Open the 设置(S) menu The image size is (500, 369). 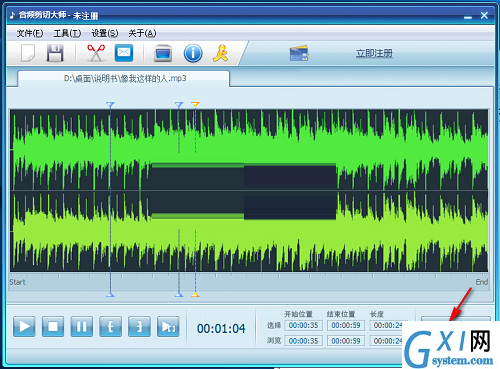point(105,33)
